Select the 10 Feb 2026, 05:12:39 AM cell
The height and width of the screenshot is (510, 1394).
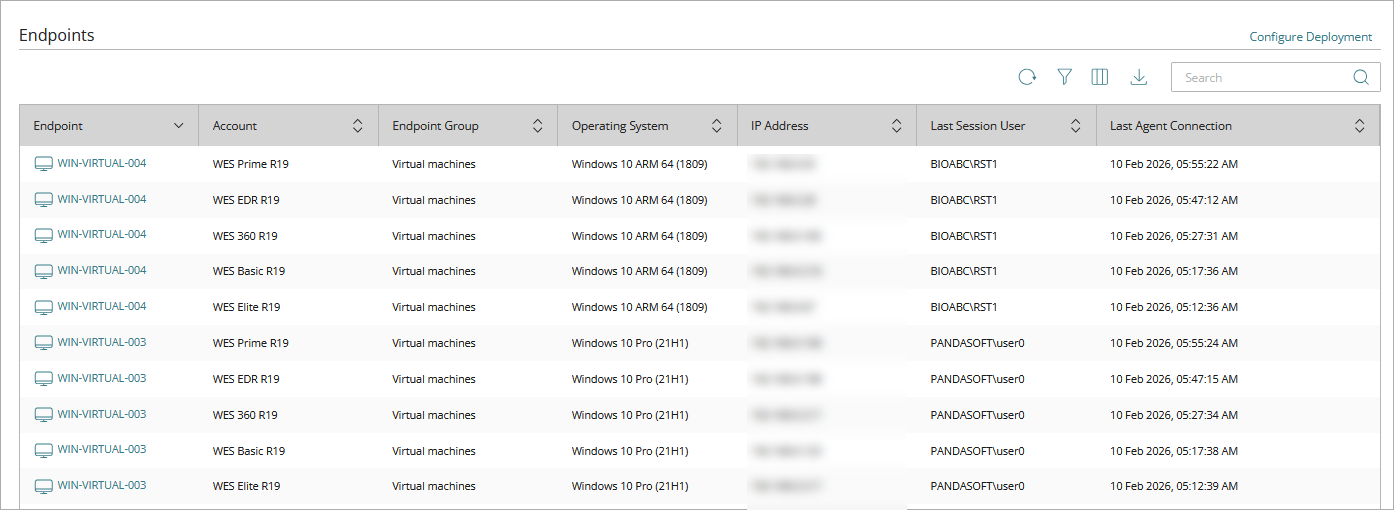(1174, 486)
